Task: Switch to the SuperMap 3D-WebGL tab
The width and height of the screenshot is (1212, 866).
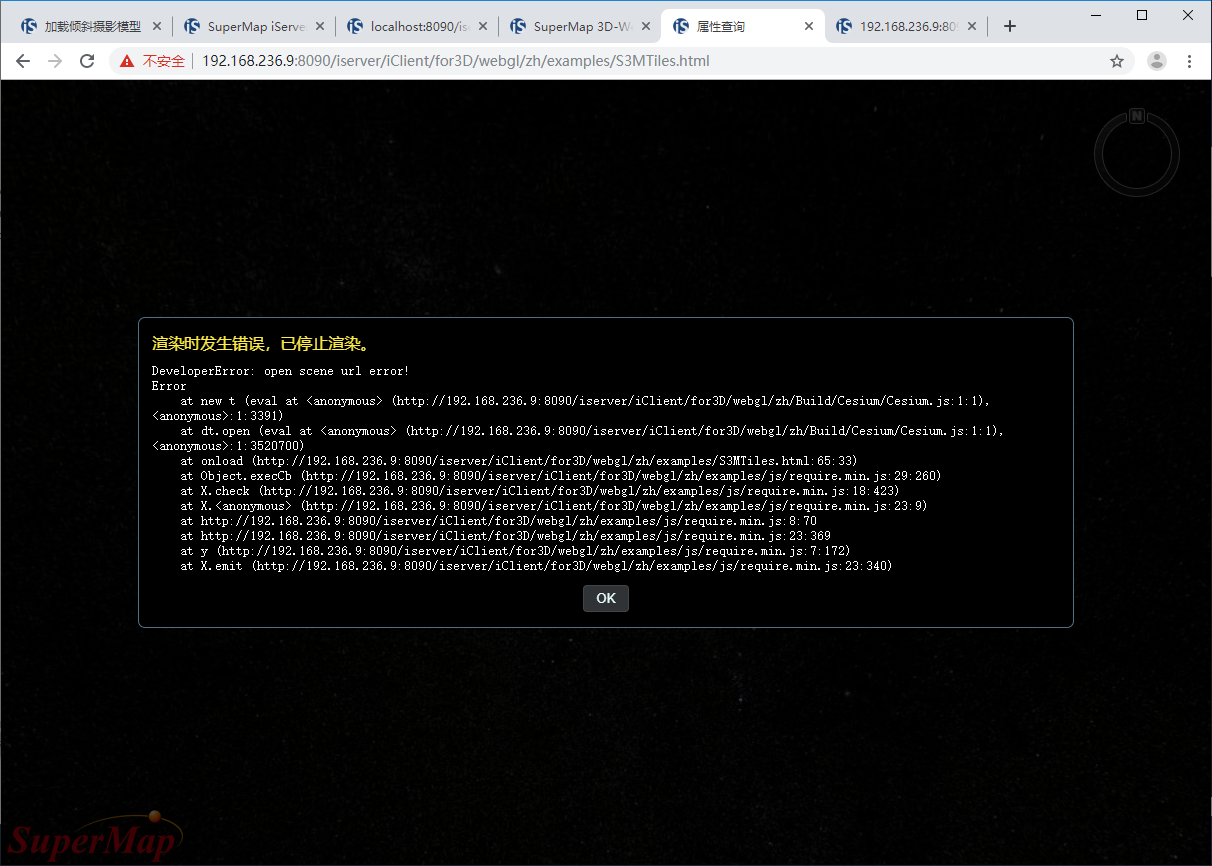Action: click(x=579, y=27)
